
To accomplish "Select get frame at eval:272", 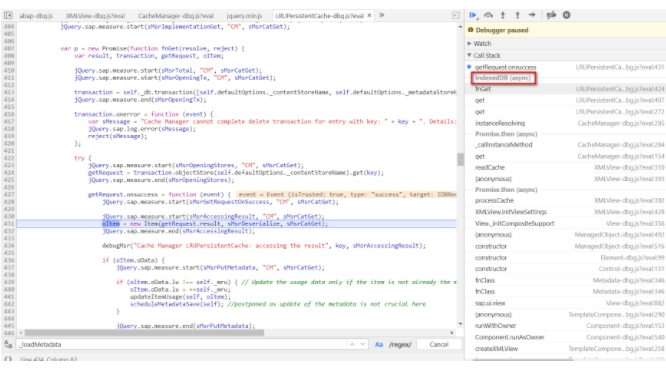I will coord(565,112).
